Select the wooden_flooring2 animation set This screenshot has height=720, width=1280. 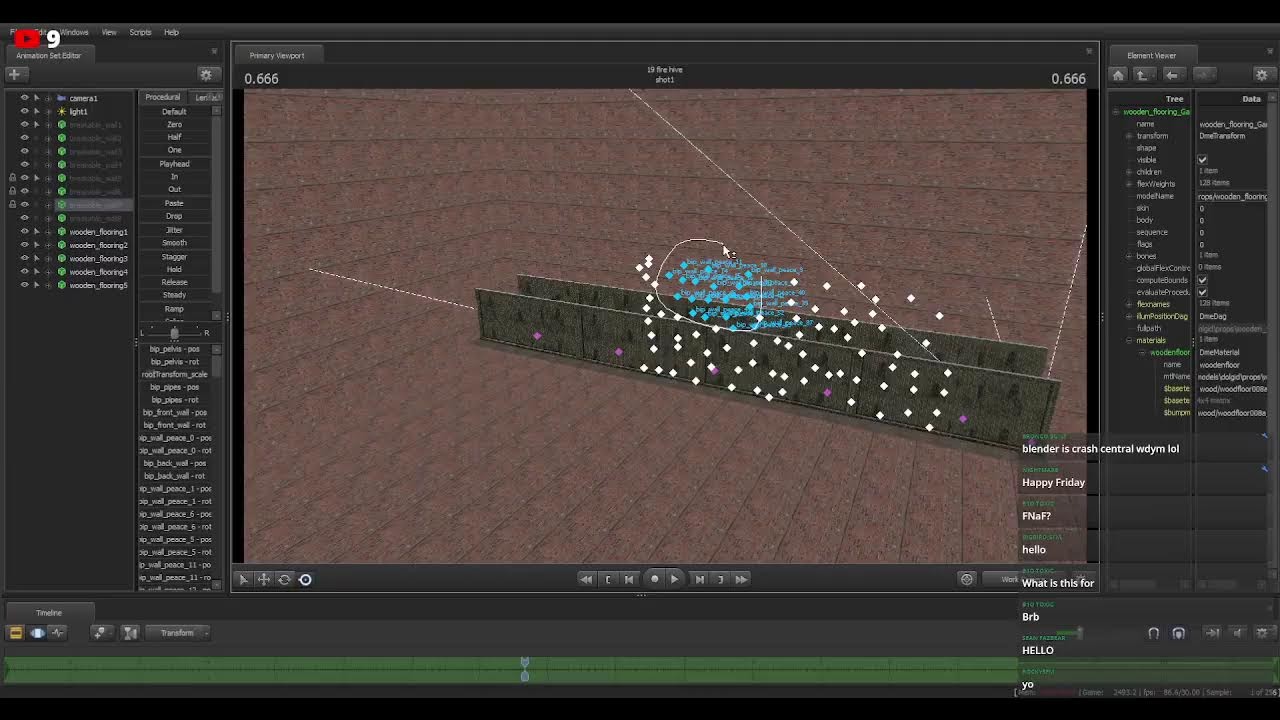tap(98, 245)
